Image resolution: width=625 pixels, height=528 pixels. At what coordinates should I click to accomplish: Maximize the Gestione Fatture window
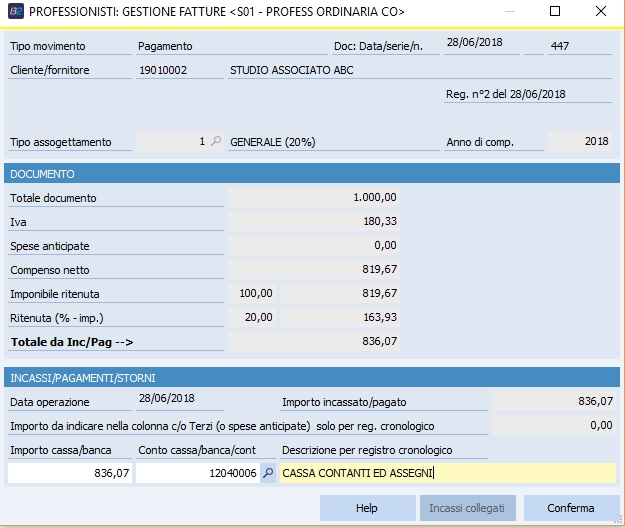pos(556,12)
